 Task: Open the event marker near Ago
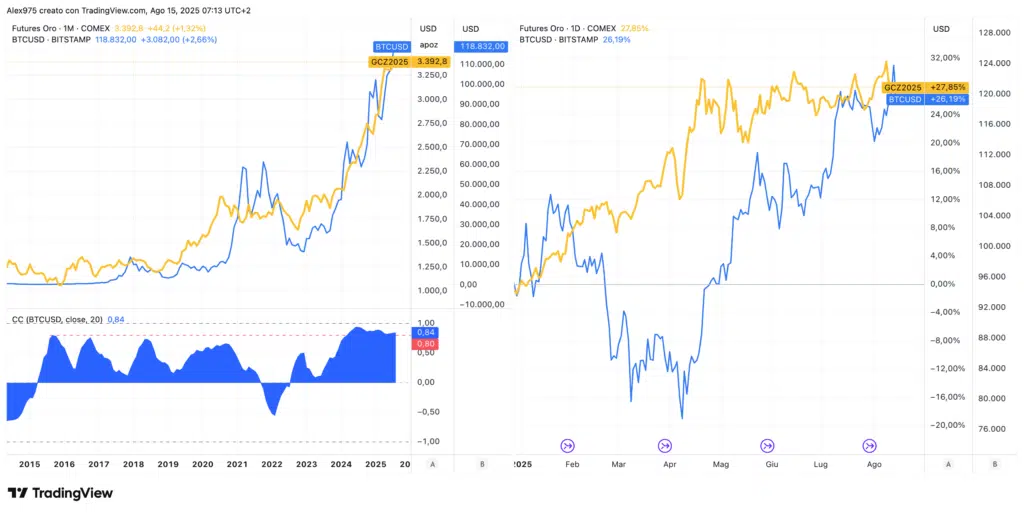869,445
